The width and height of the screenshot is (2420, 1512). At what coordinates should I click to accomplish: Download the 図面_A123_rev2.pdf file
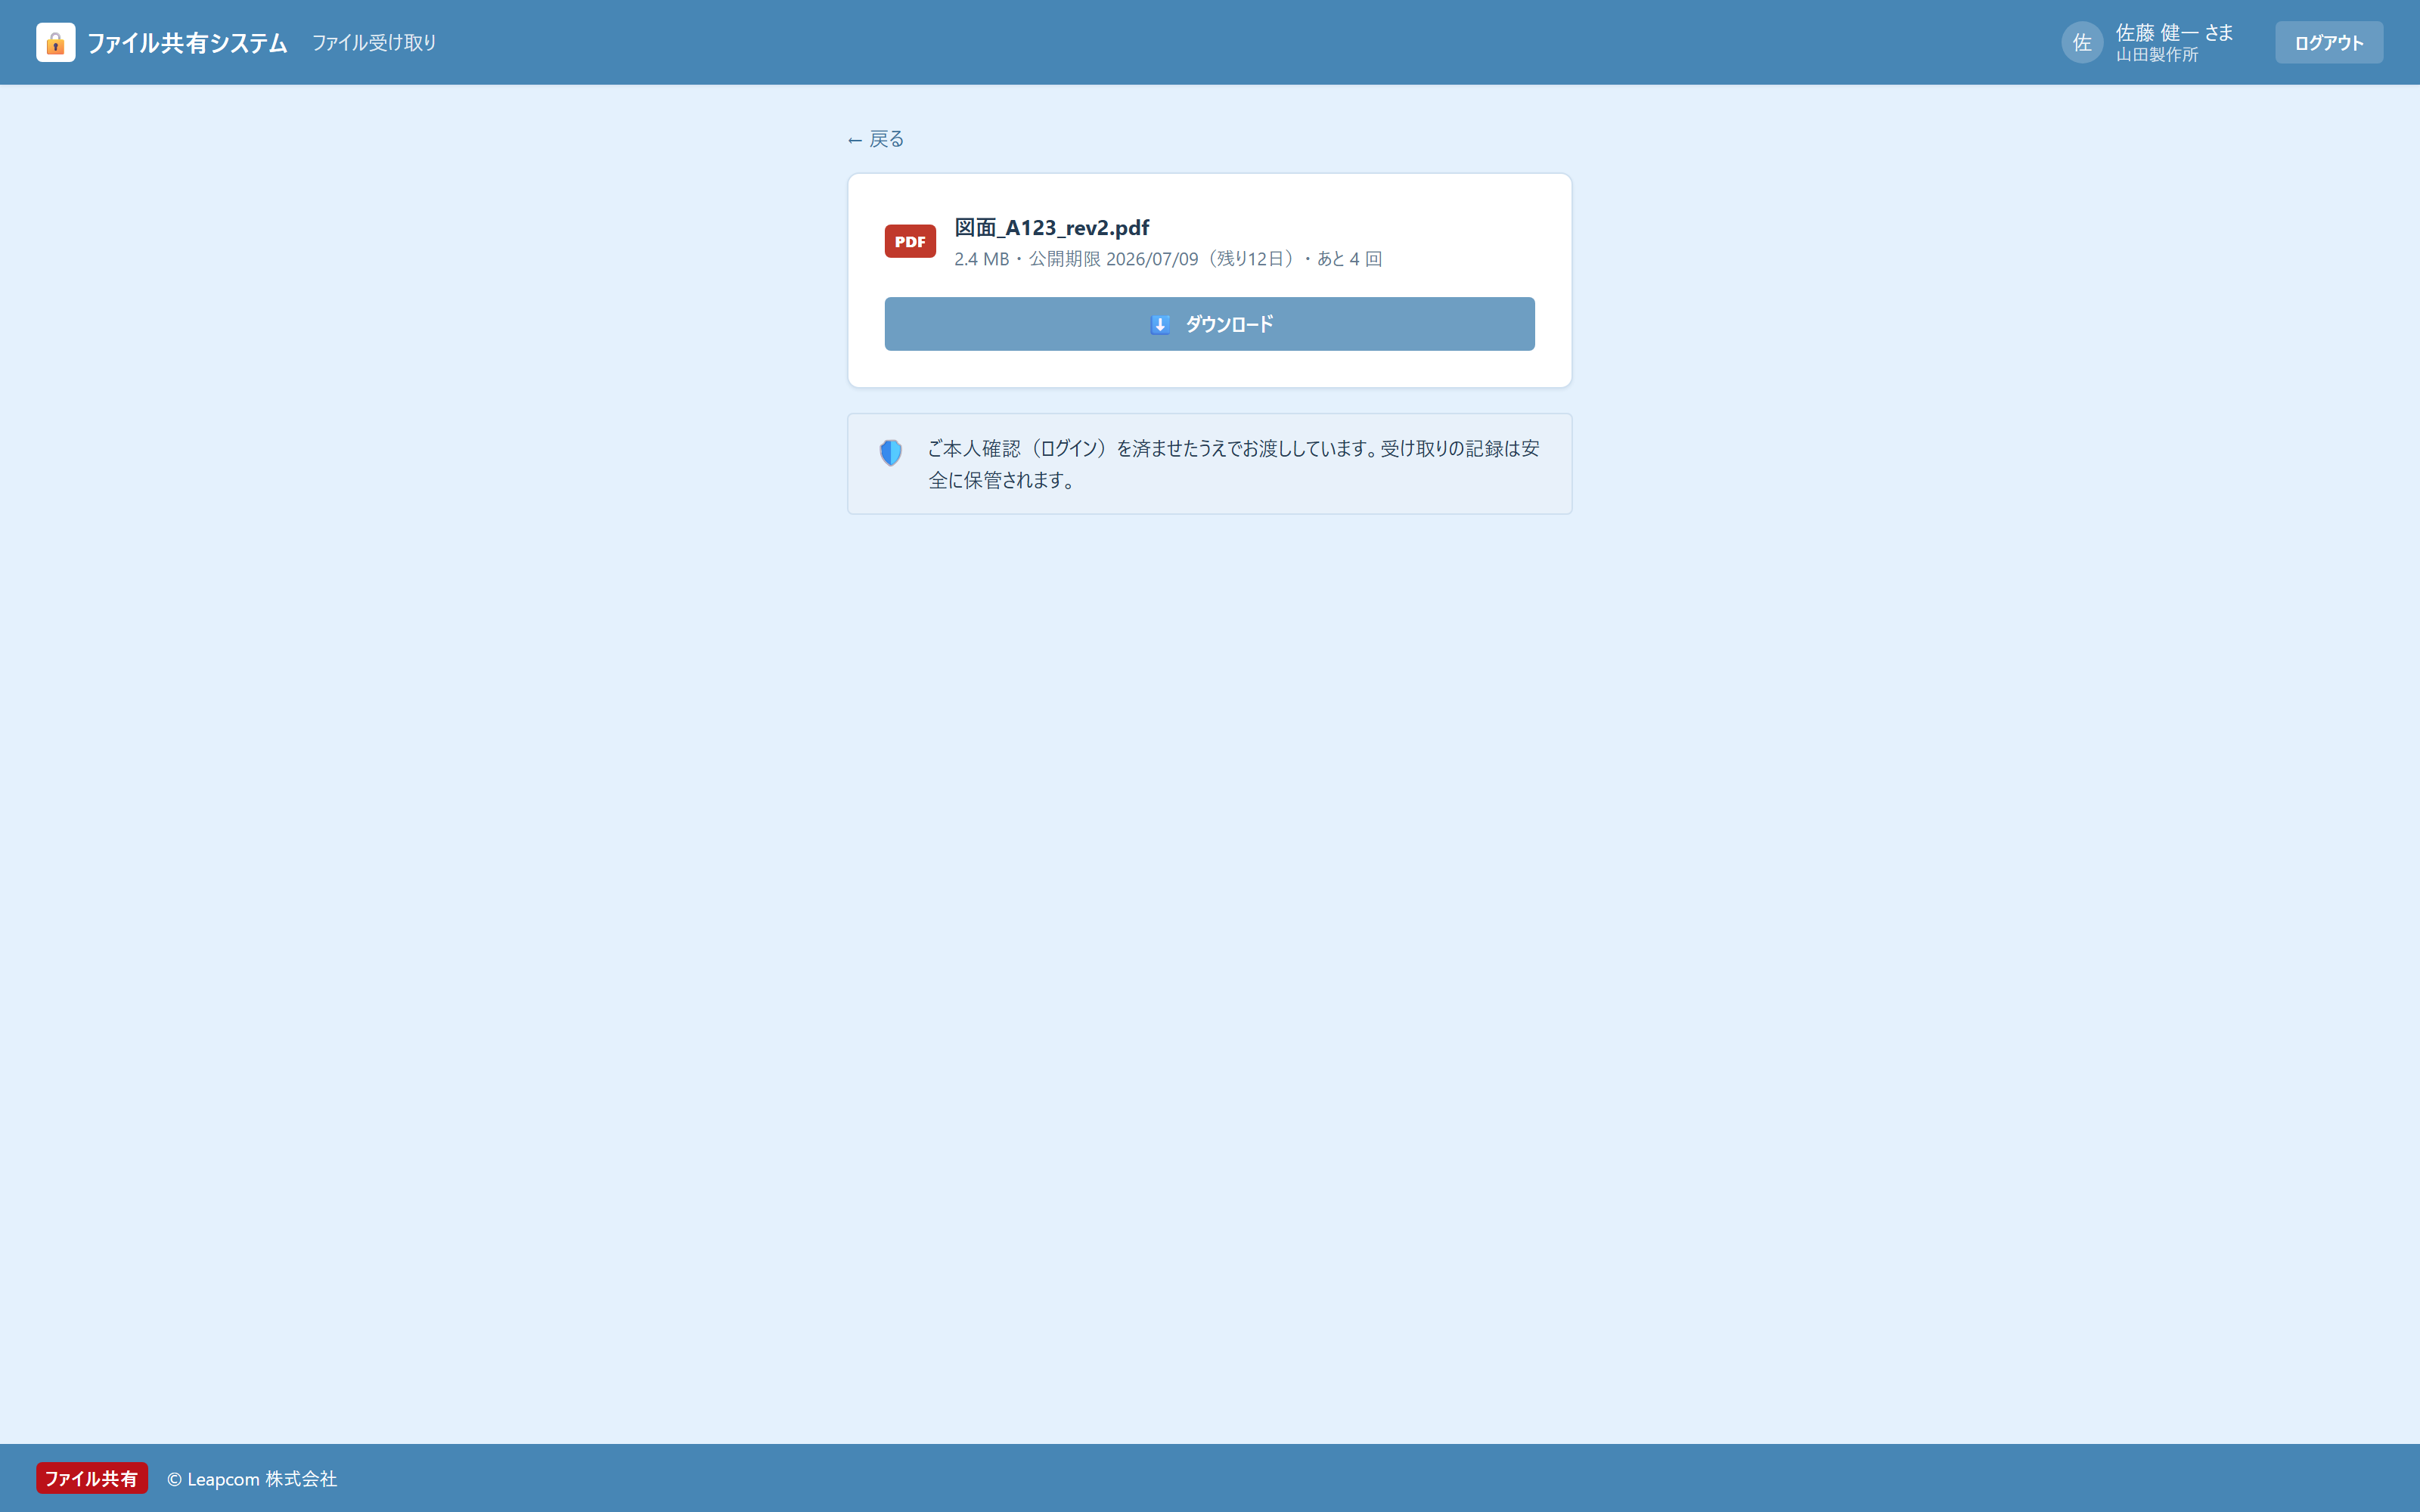tap(1209, 324)
